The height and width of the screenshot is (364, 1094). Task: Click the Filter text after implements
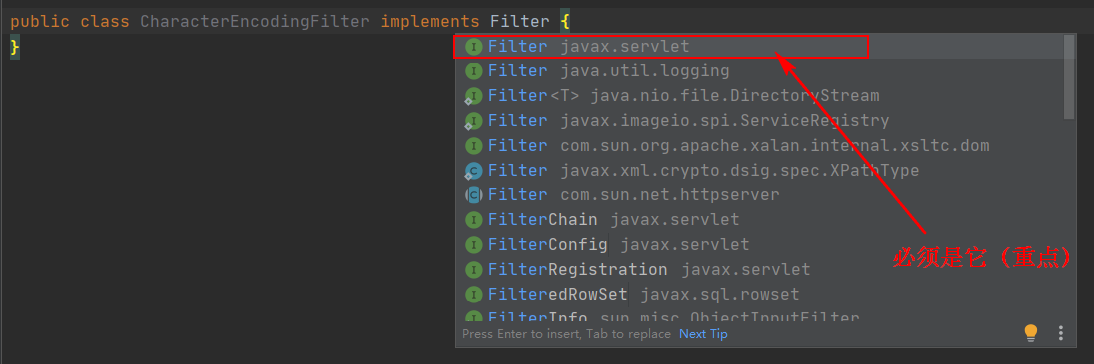point(519,22)
